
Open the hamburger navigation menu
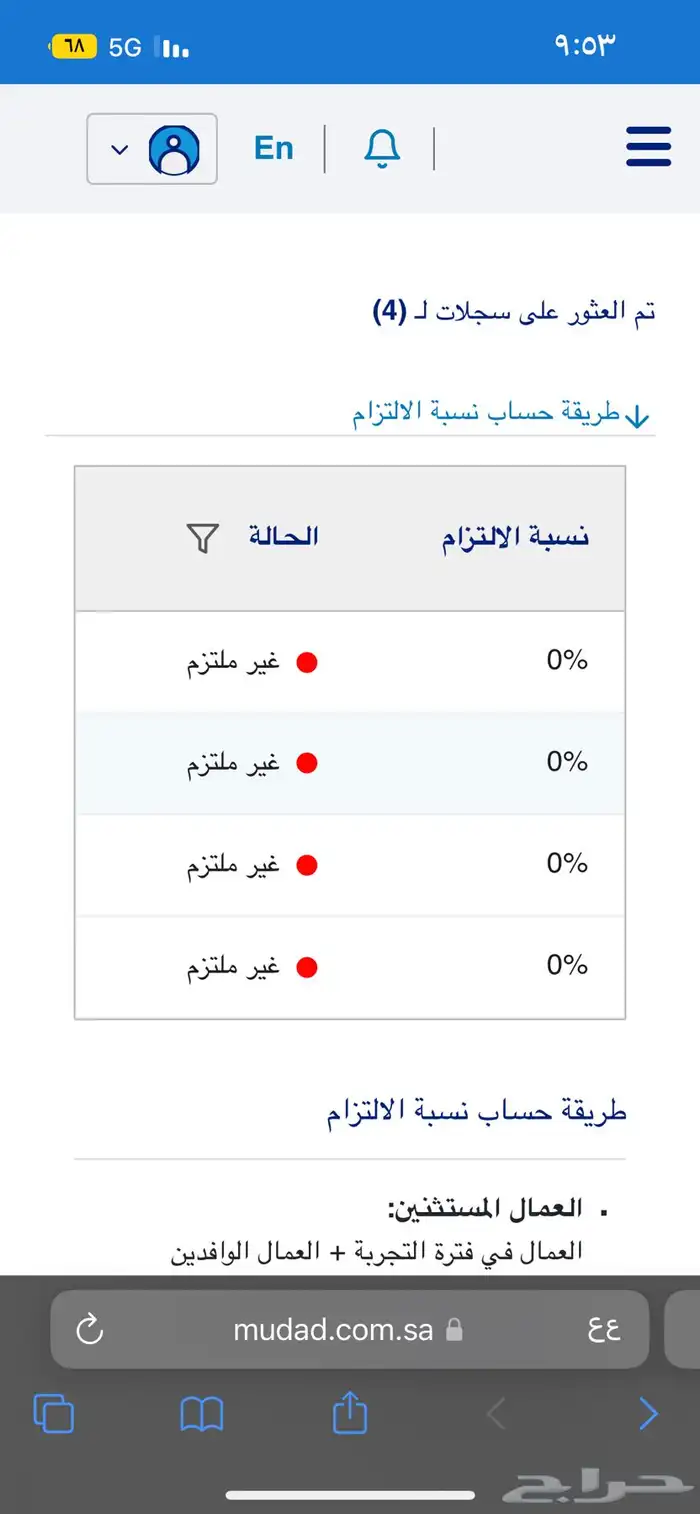tap(648, 148)
